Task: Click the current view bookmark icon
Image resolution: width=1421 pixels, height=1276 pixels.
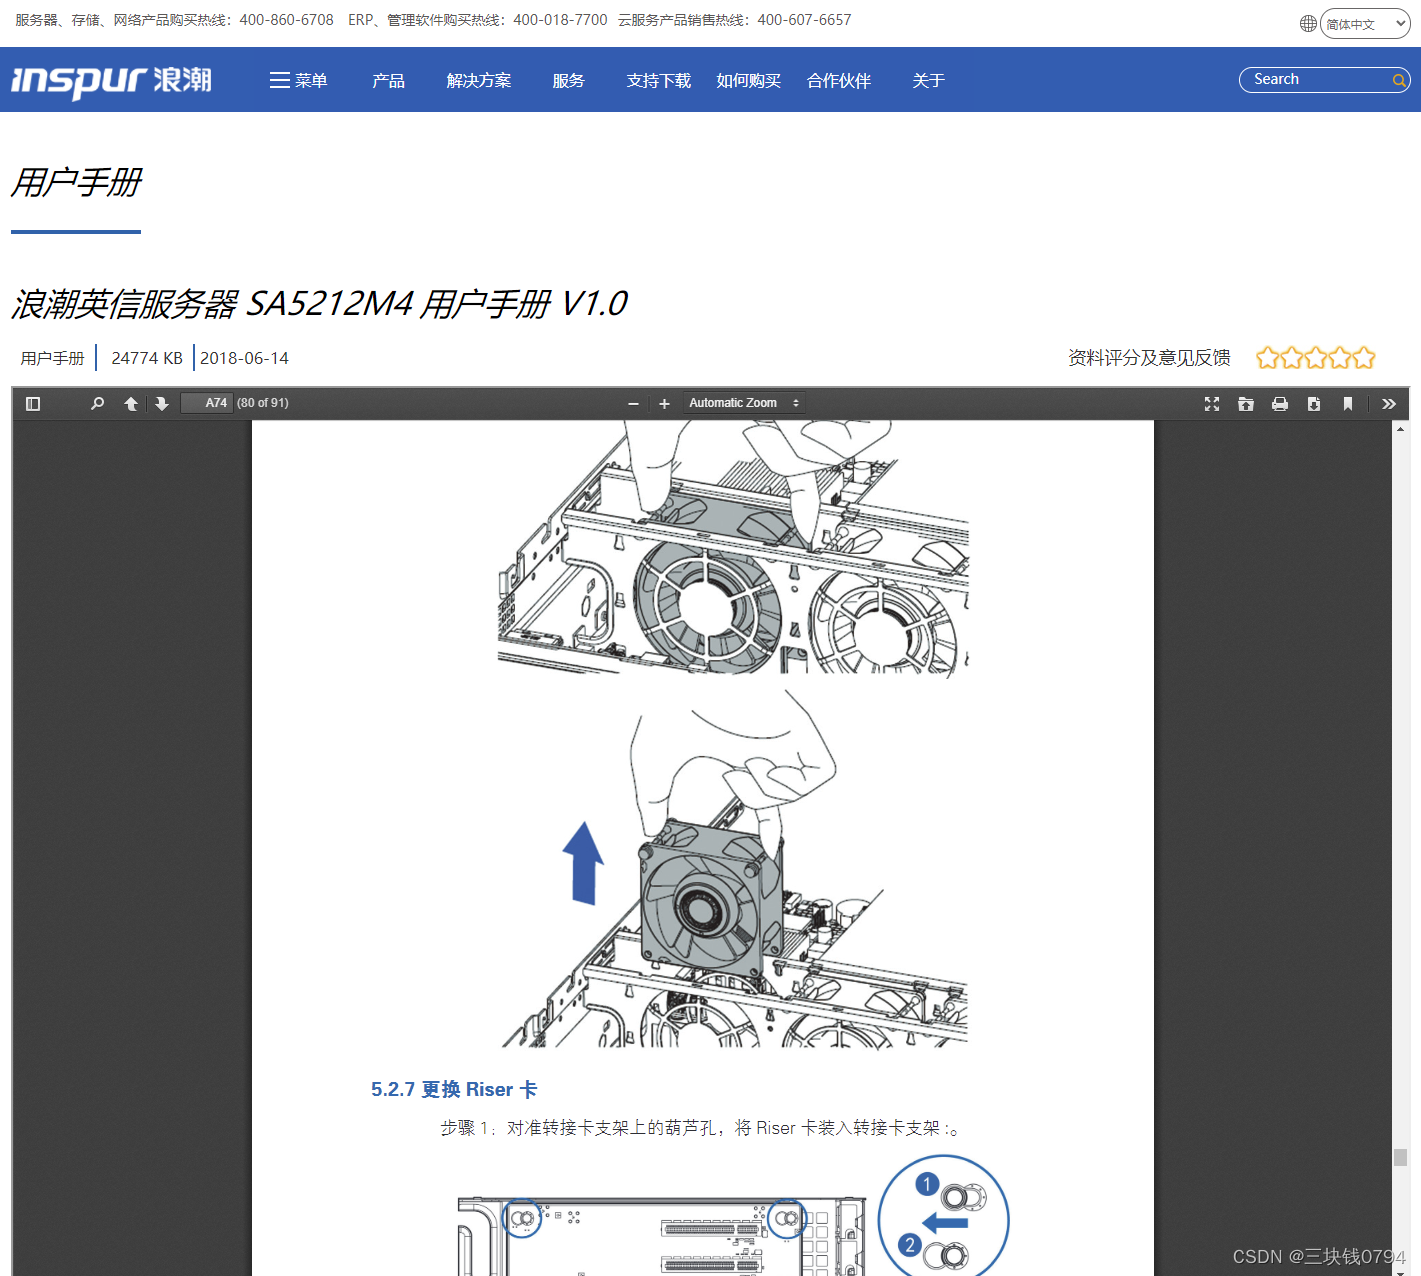Action: coord(1348,404)
